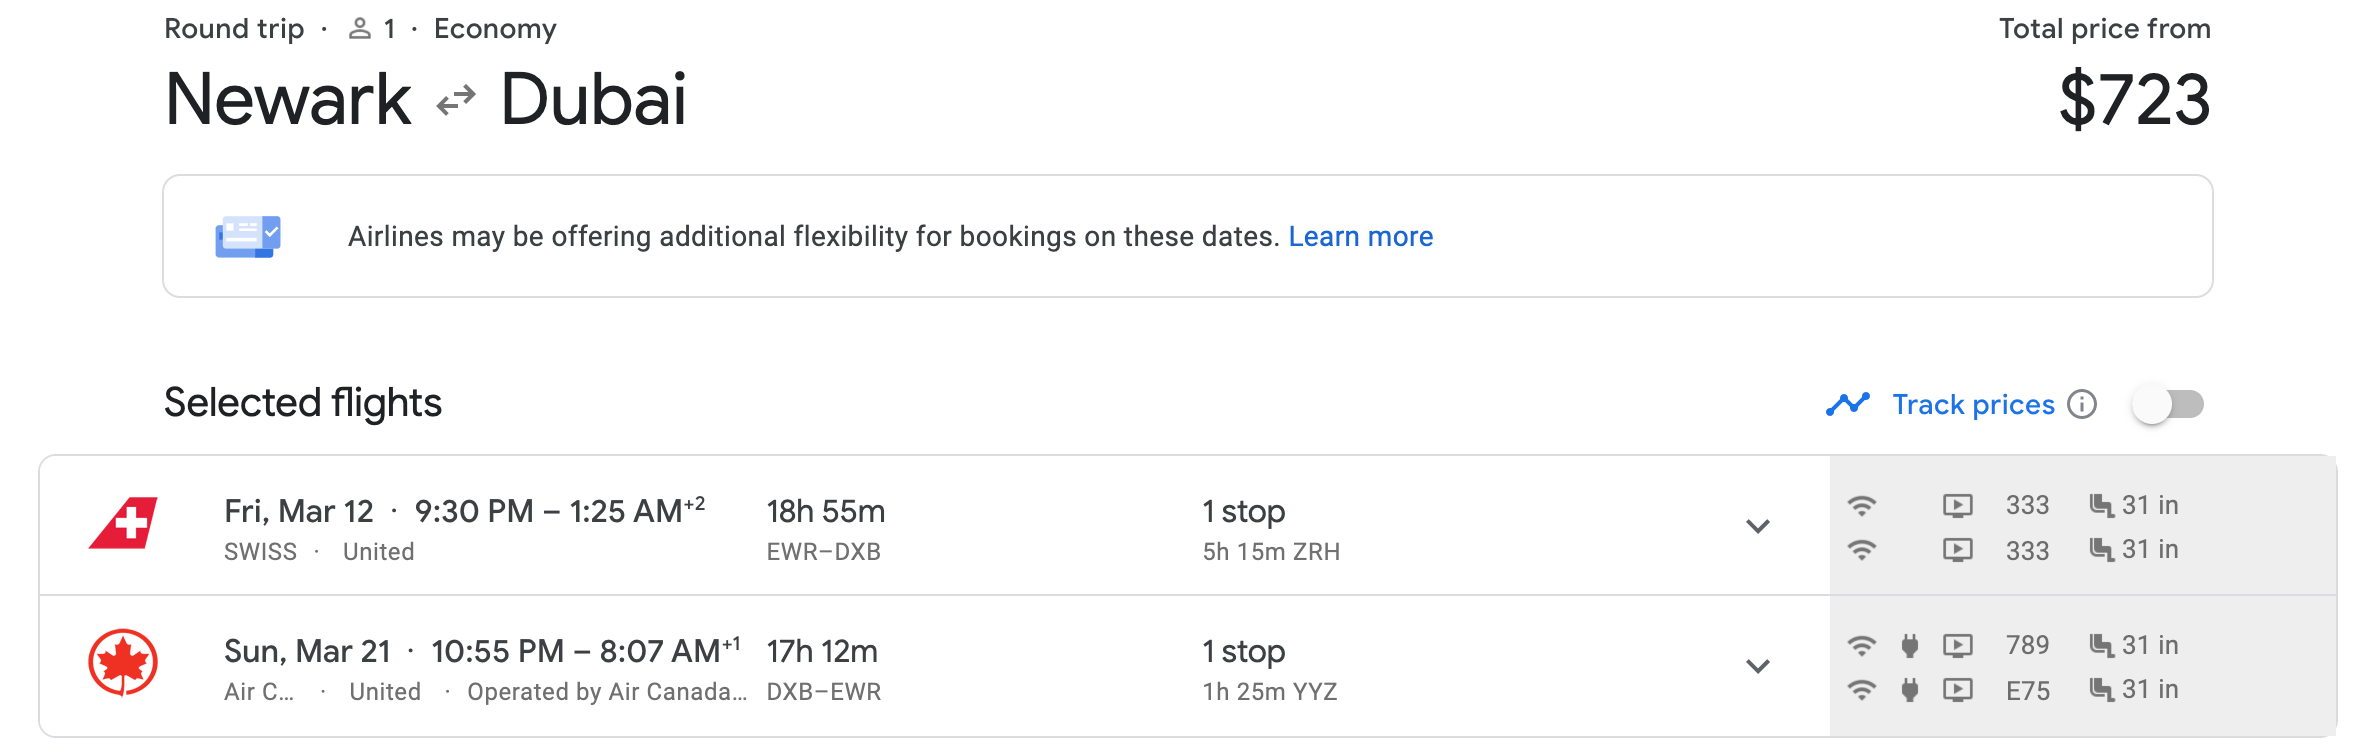Image resolution: width=2368 pixels, height=754 pixels.
Task: Expand the Sun, Mar 21 Air Canada flight
Action: (x=1758, y=666)
